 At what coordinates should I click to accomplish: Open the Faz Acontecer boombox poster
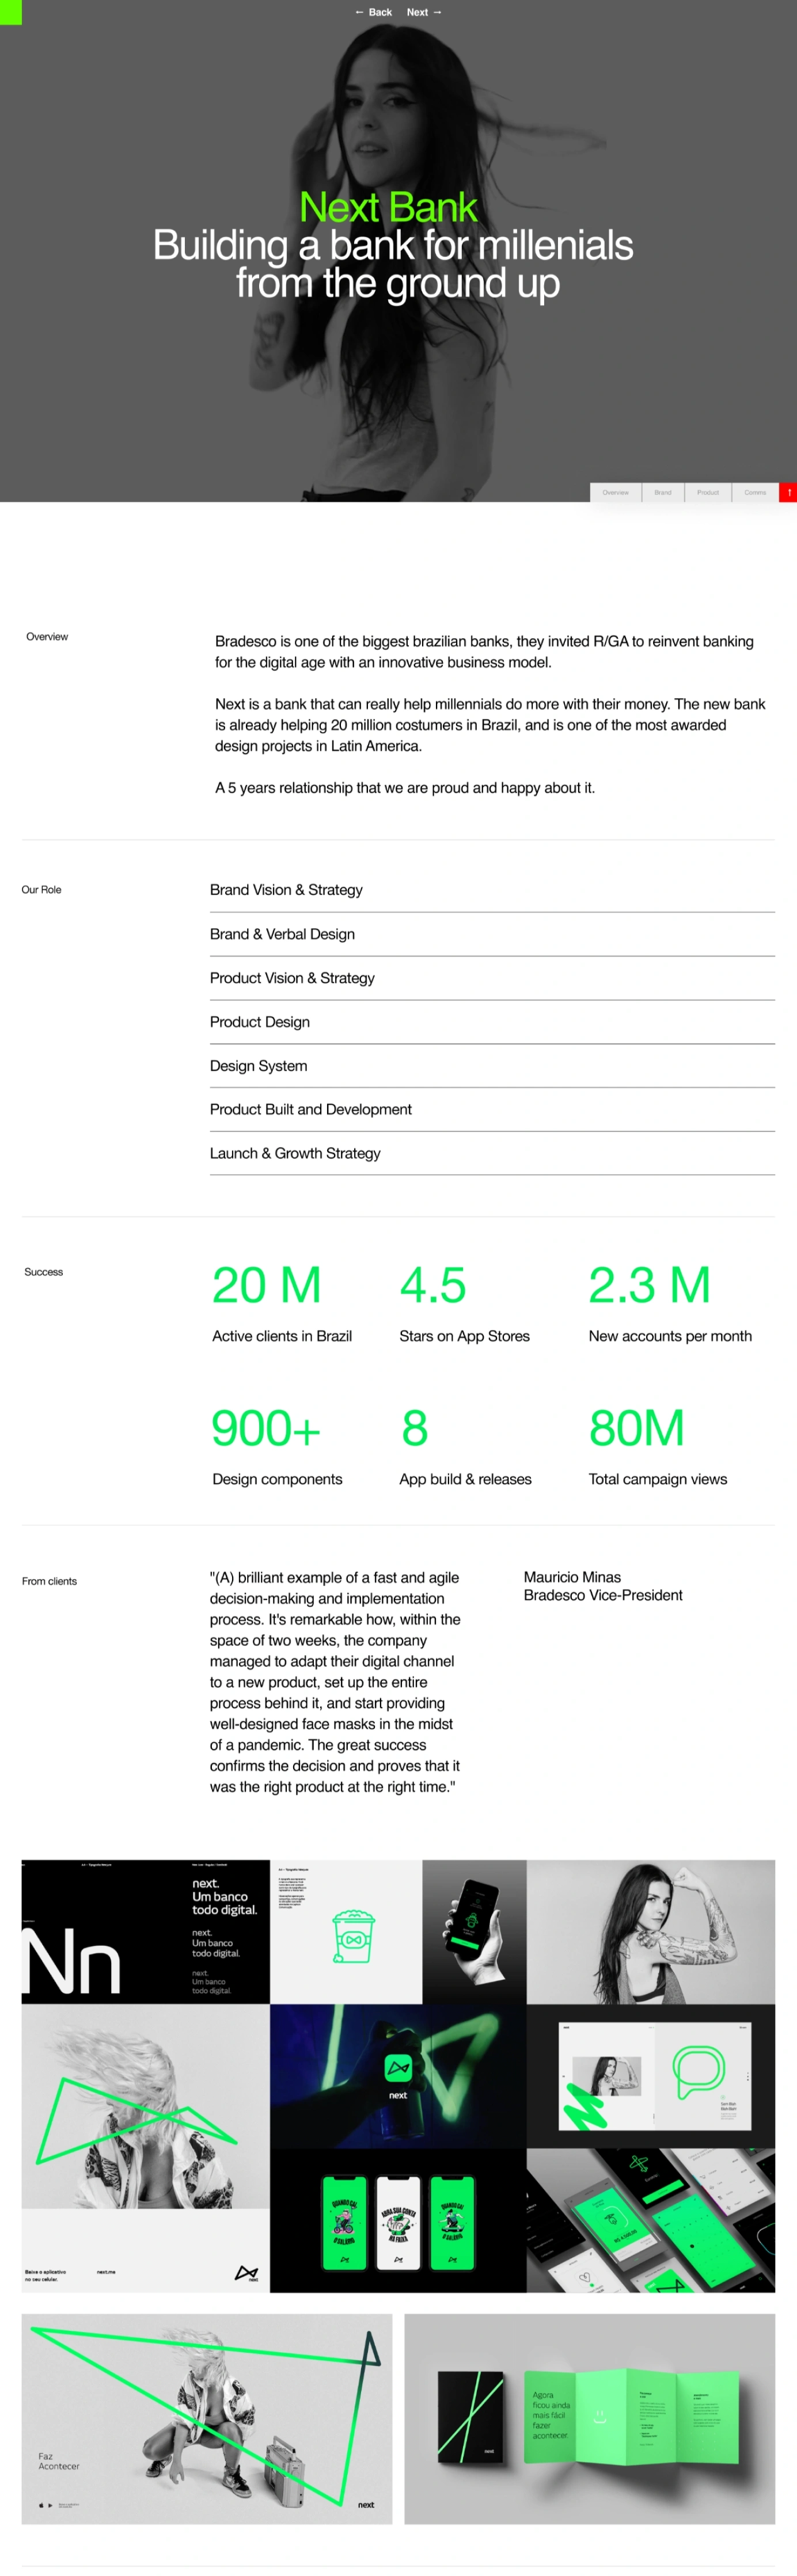(207, 2419)
